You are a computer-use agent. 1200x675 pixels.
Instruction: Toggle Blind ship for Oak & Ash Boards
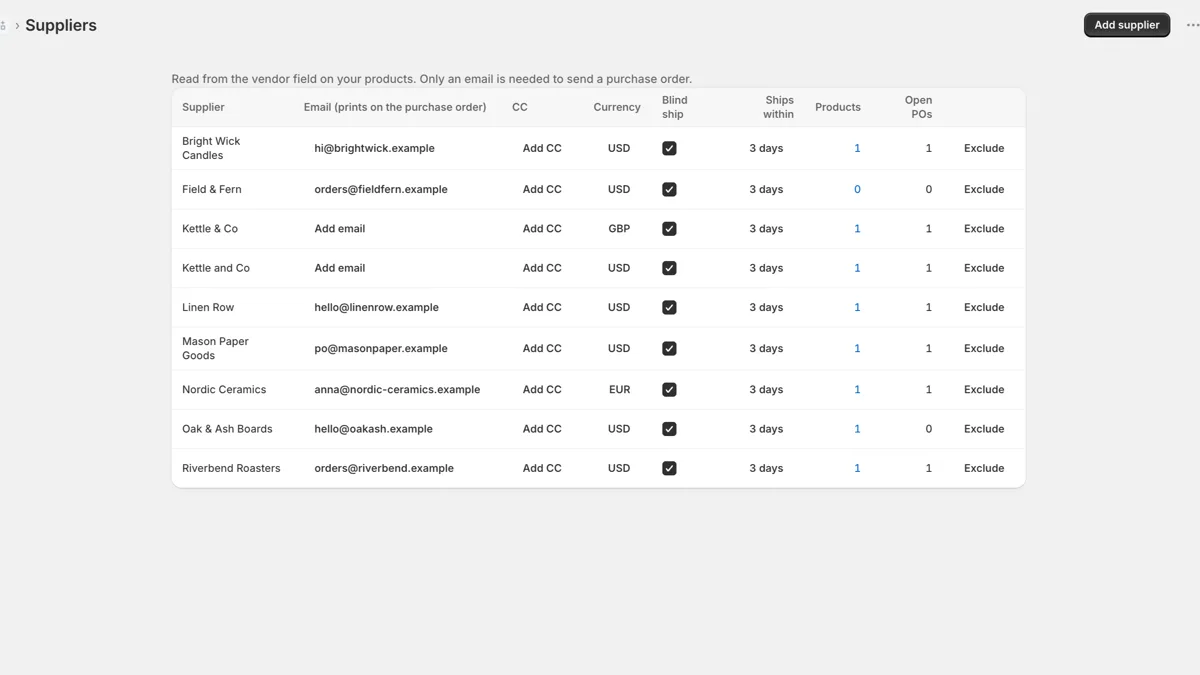pos(669,429)
